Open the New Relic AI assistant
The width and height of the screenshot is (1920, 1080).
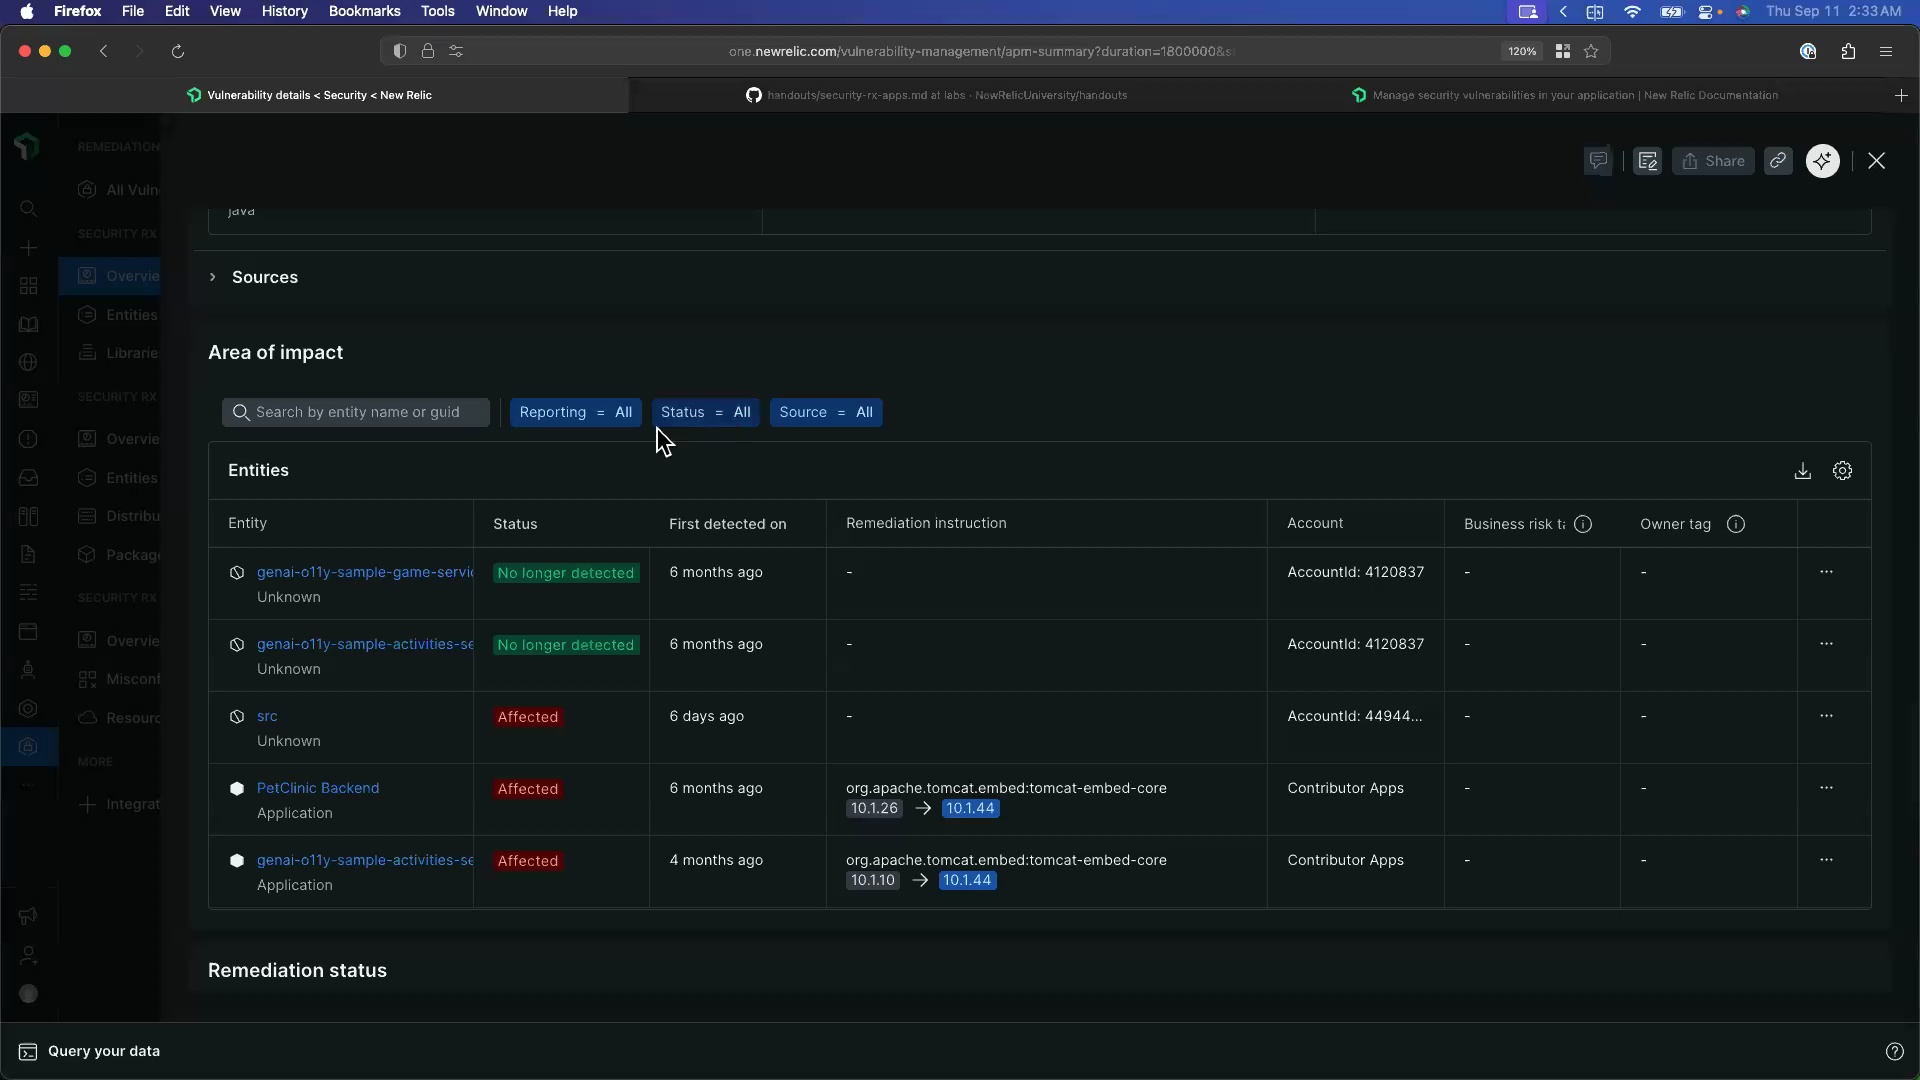(x=1823, y=161)
